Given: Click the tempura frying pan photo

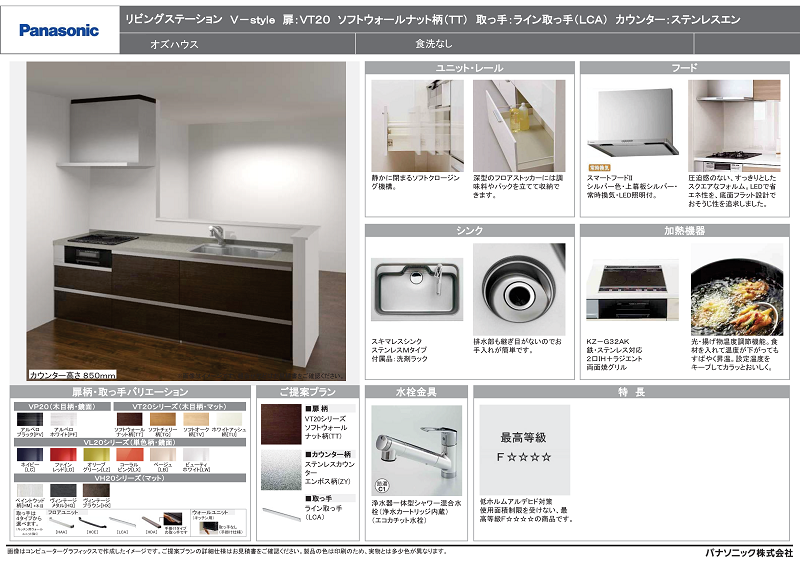Looking at the screenshot, I should (x=737, y=289).
